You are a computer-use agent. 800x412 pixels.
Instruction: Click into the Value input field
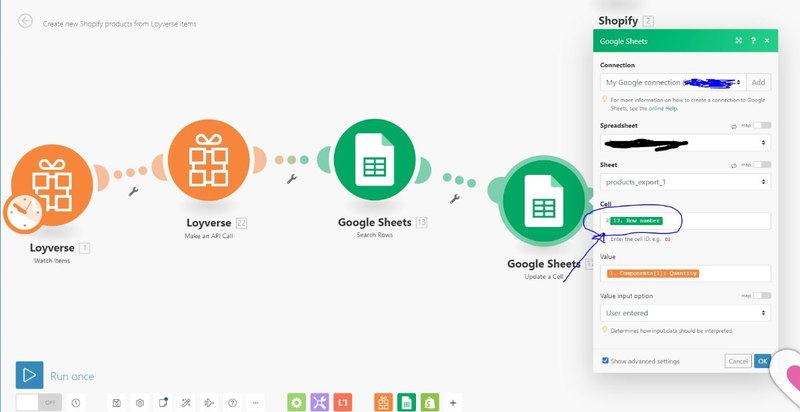685,273
